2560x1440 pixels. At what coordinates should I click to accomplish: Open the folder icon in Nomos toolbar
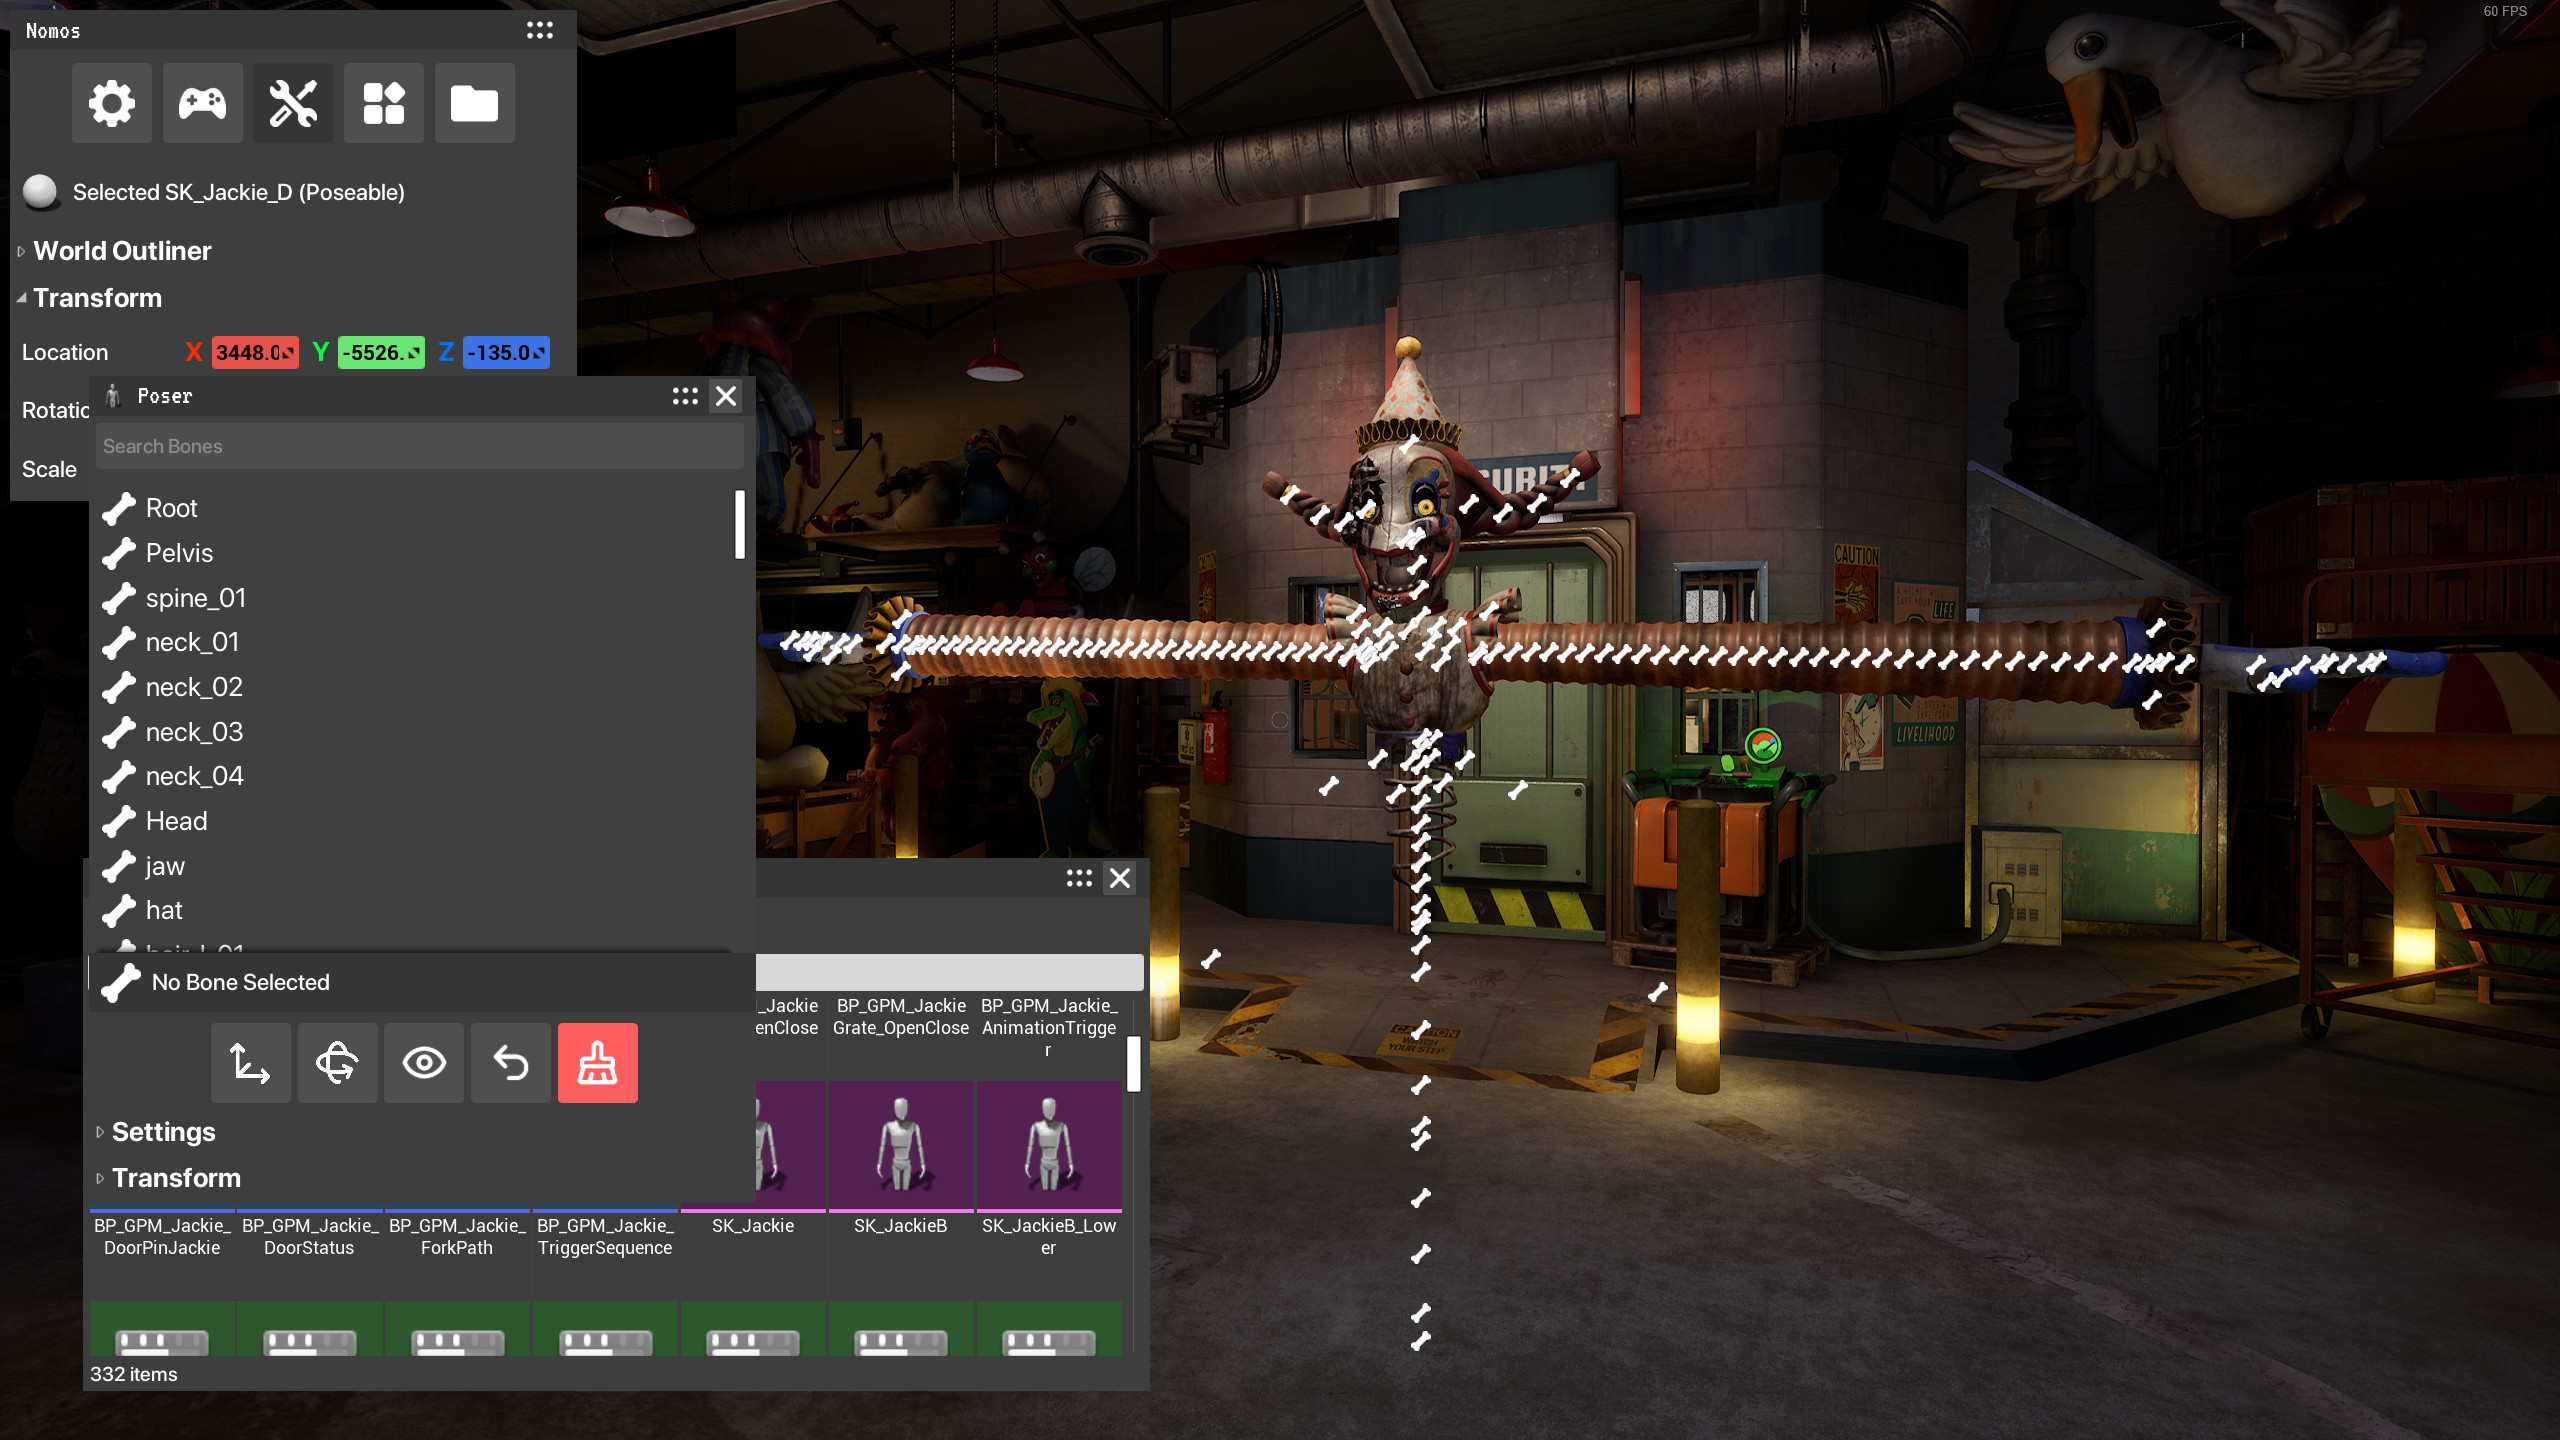click(474, 102)
